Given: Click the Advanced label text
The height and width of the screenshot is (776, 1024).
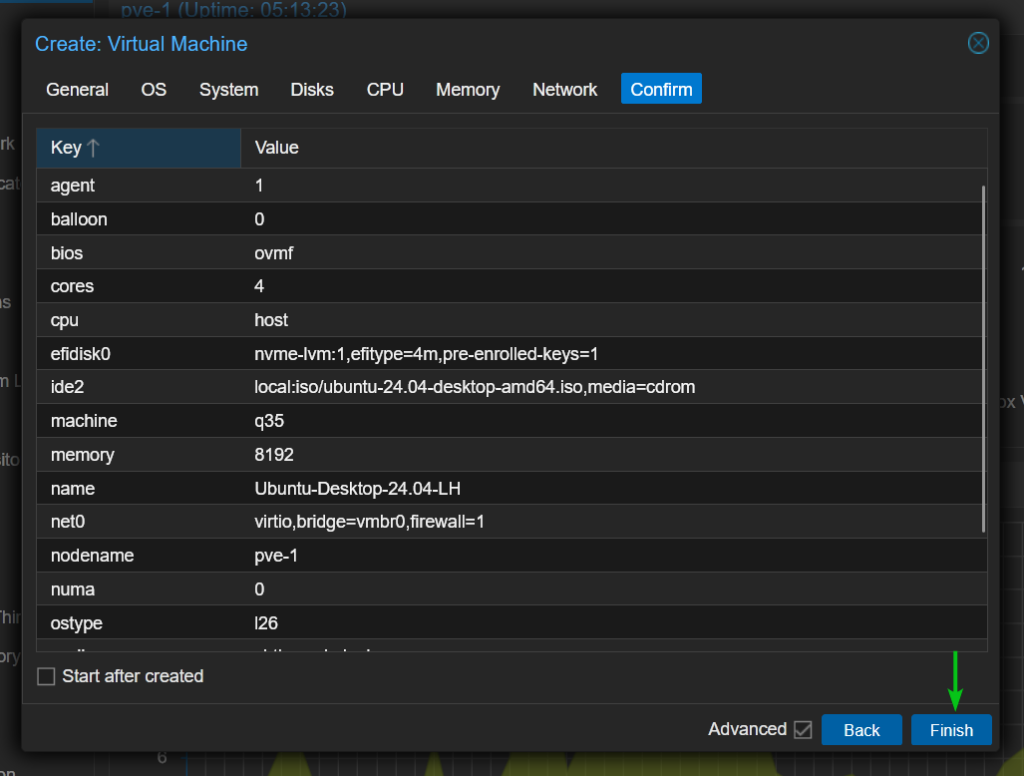Looking at the screenshot, I should pos(747,729).
